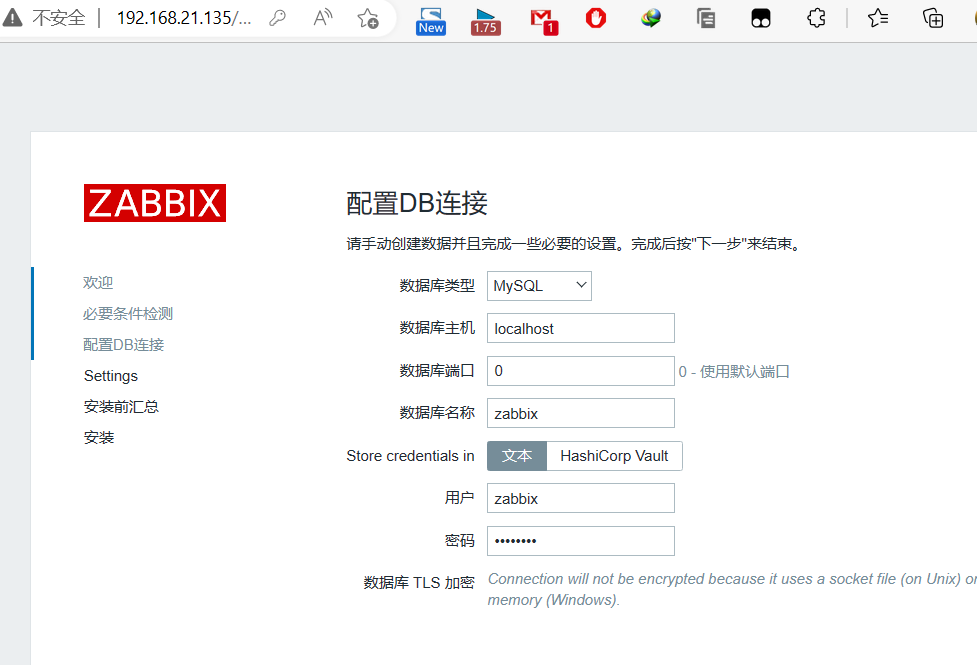This screenshot has width=977, height=665.
Task: Select Settings step in sidebar
Action: 111,376
